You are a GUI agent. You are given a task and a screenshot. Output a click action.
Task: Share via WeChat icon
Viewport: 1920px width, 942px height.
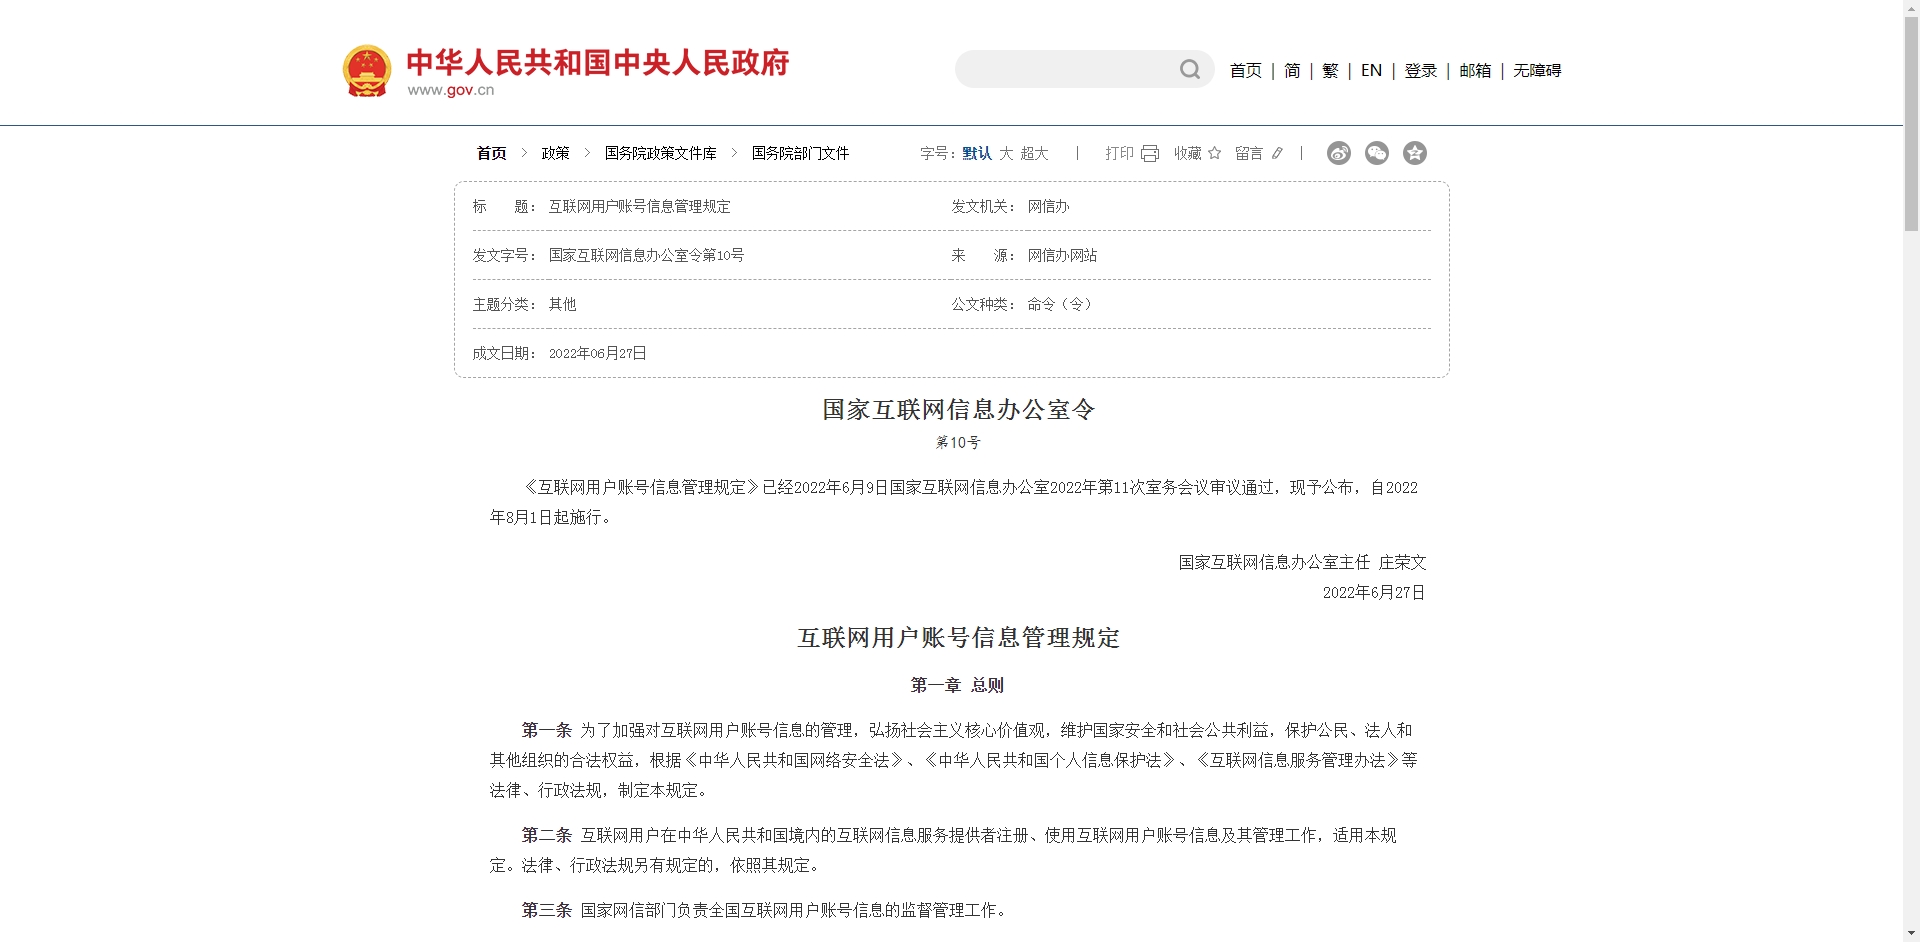[x=1377, y=153]
